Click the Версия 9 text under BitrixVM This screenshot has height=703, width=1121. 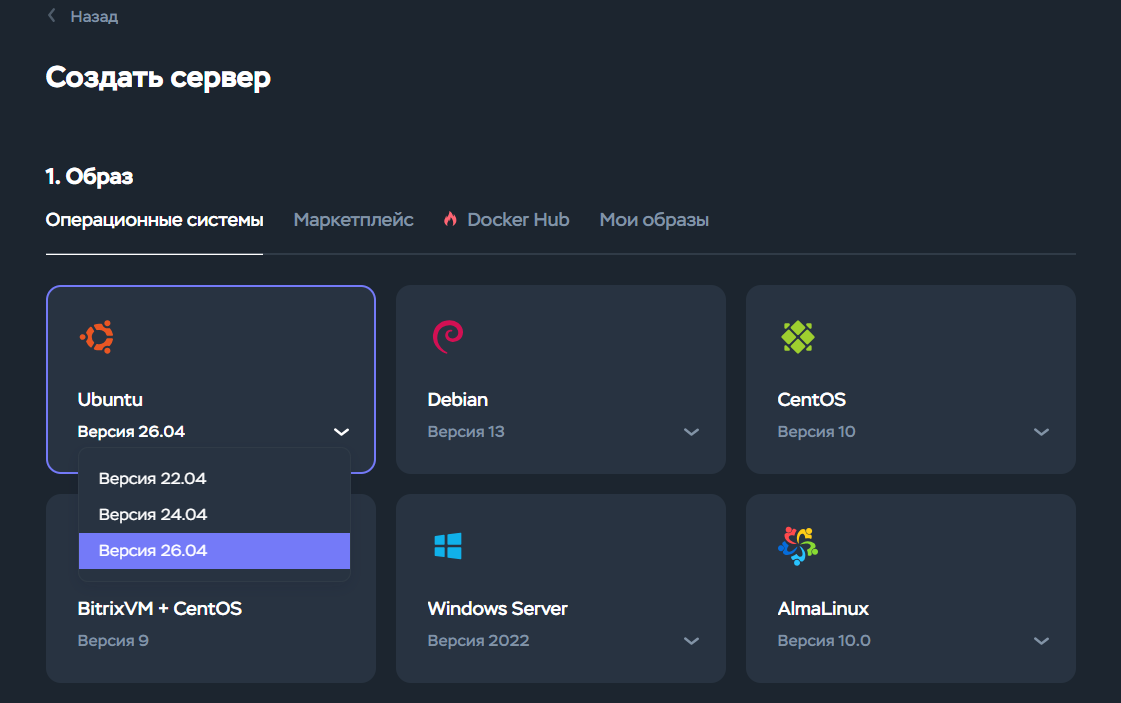(113, 641)
